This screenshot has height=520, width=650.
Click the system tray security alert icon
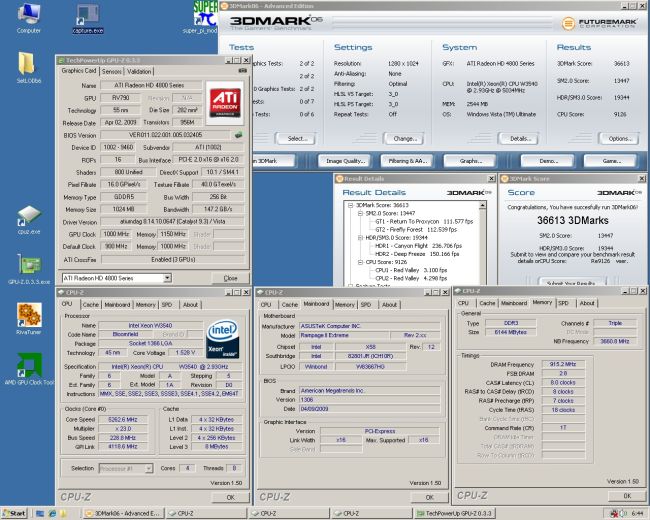tap(614, 513)
